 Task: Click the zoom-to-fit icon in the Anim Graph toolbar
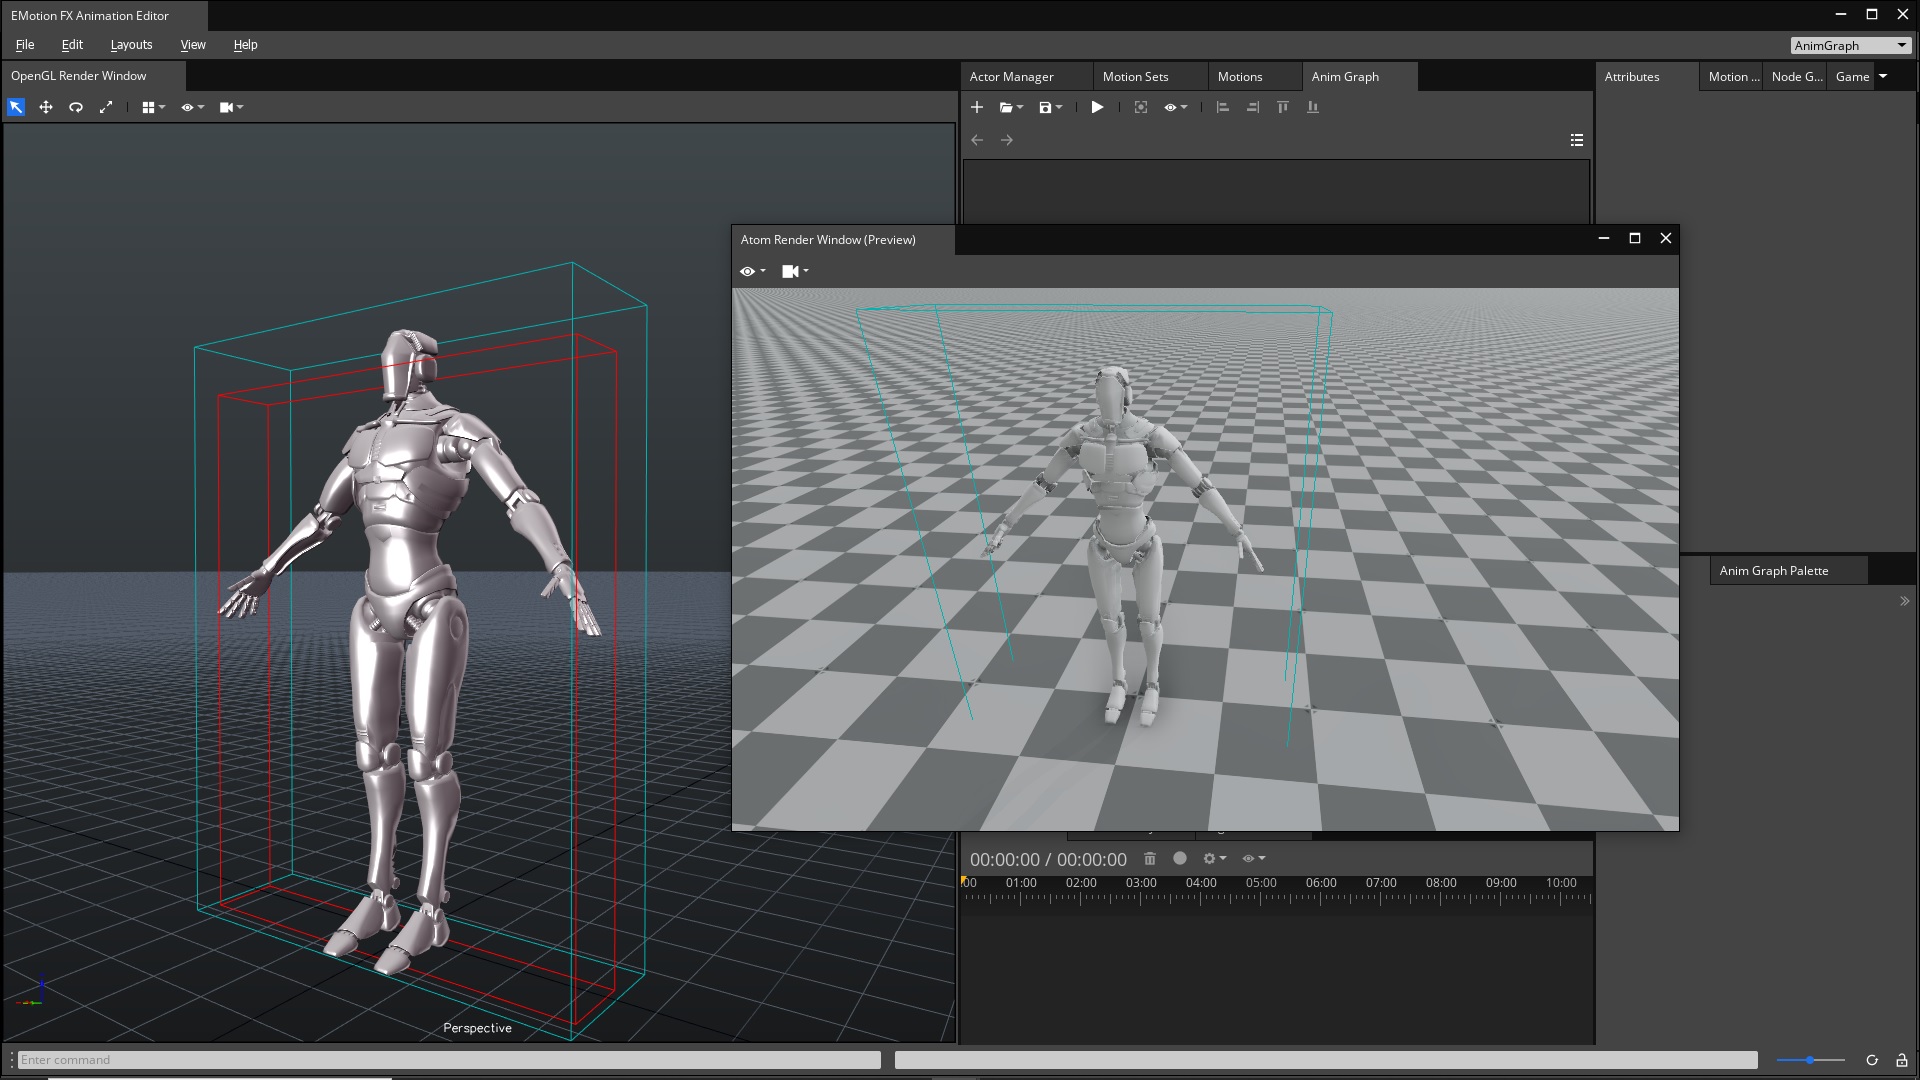pyautogui.click(x=1140, y=107)
